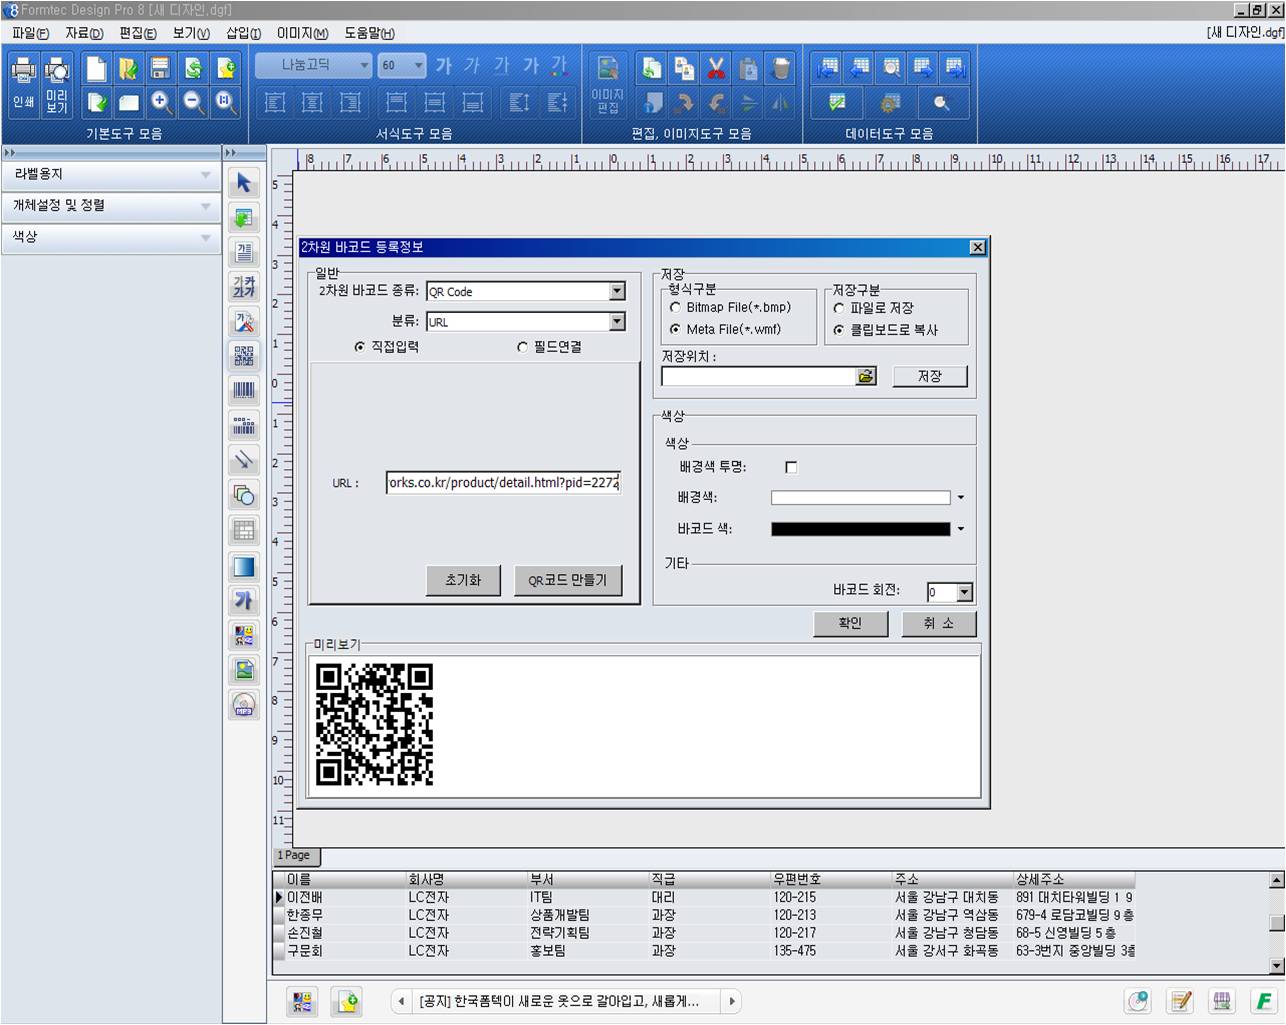Open the 2차원 바코드 종류 dropdown
This screenshot has width=1286, height=1025.
(617, 291)
